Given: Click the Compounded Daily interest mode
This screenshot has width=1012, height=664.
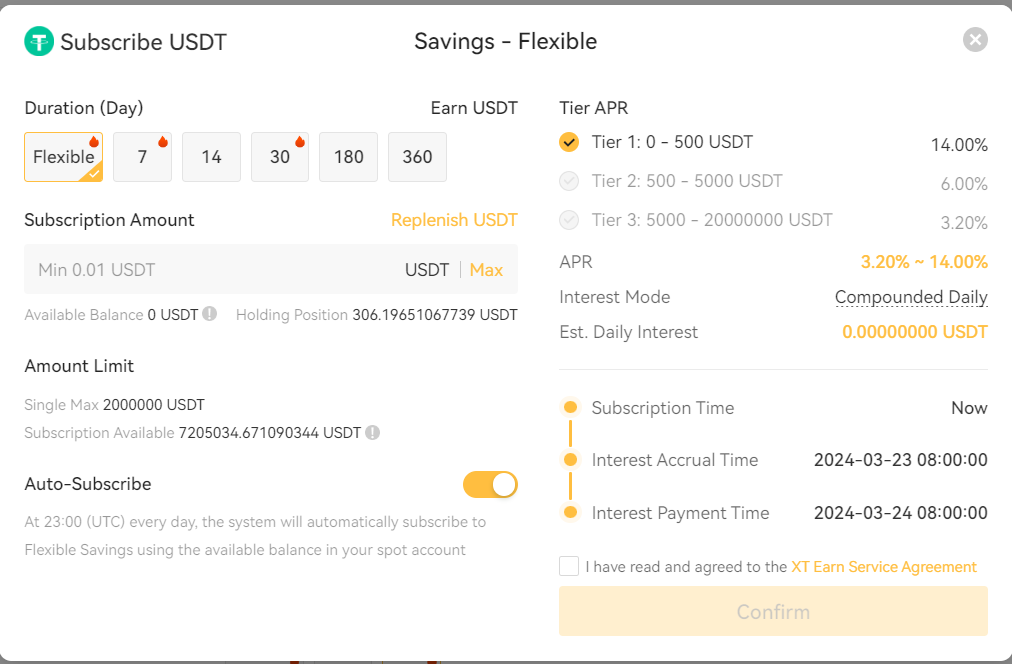Looking at the screenshot, I should [x=911, y=297].
